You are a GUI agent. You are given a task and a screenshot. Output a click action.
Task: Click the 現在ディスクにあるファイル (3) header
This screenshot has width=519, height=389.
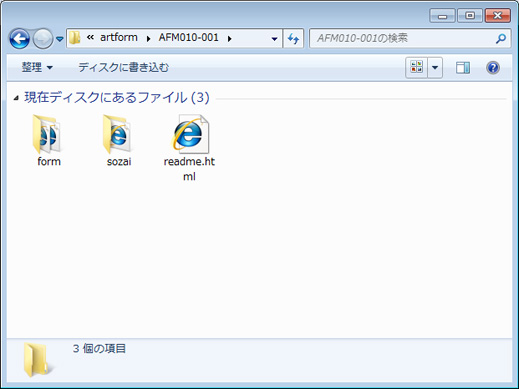click(x=117, y=97)
